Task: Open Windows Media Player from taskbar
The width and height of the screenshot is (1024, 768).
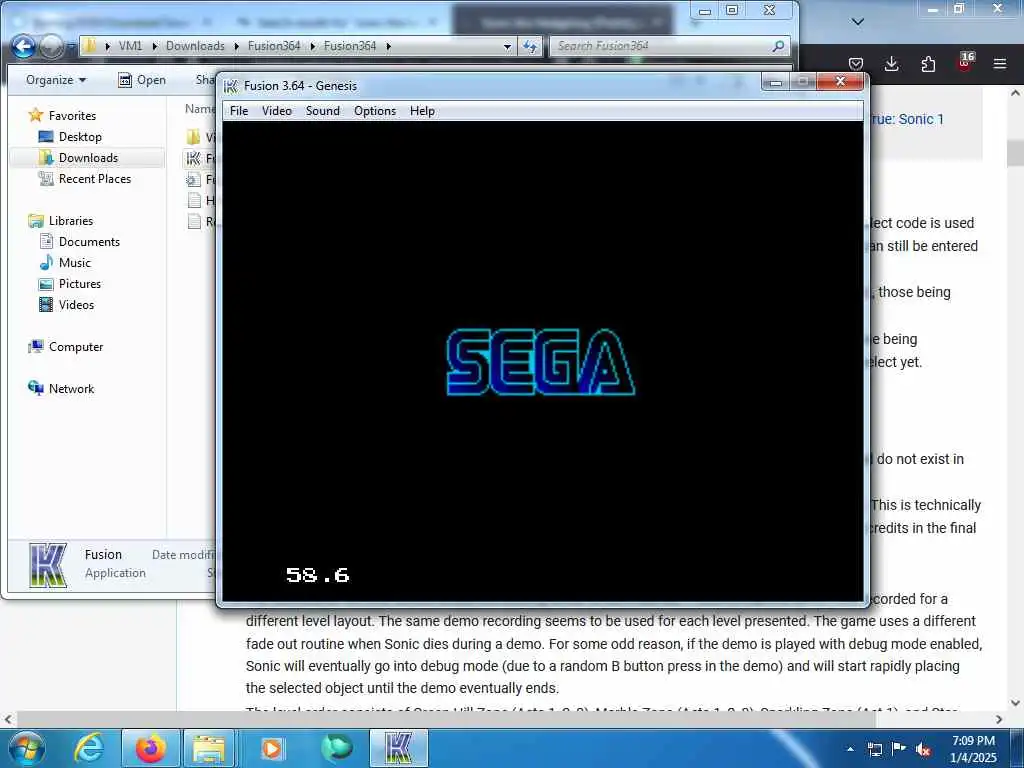Action: pyautogui.click(x=272, y=748)
